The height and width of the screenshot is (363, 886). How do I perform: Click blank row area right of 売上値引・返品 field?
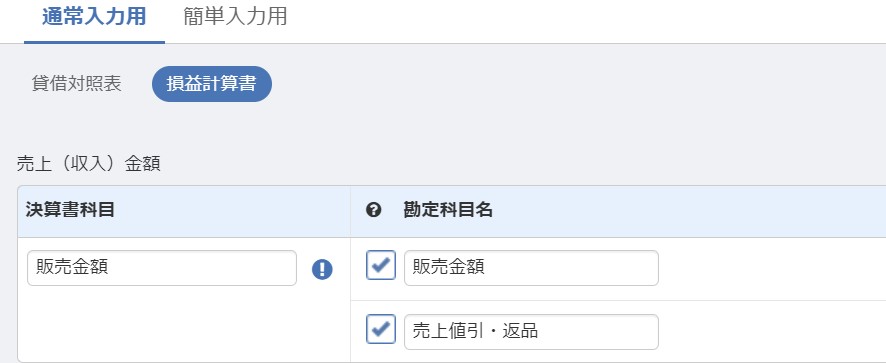point(772,332)
